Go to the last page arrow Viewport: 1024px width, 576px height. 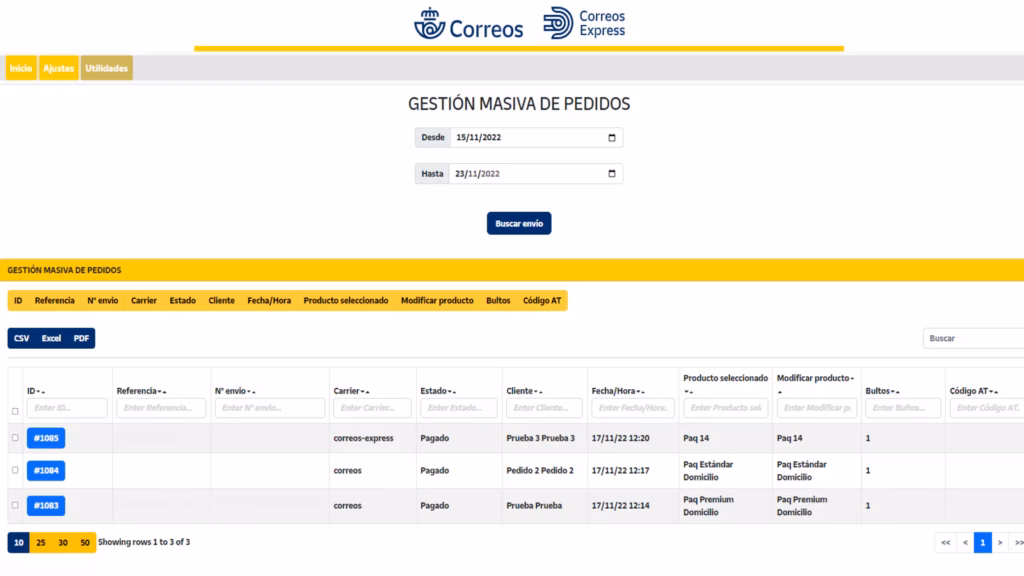click(1017, 542)
